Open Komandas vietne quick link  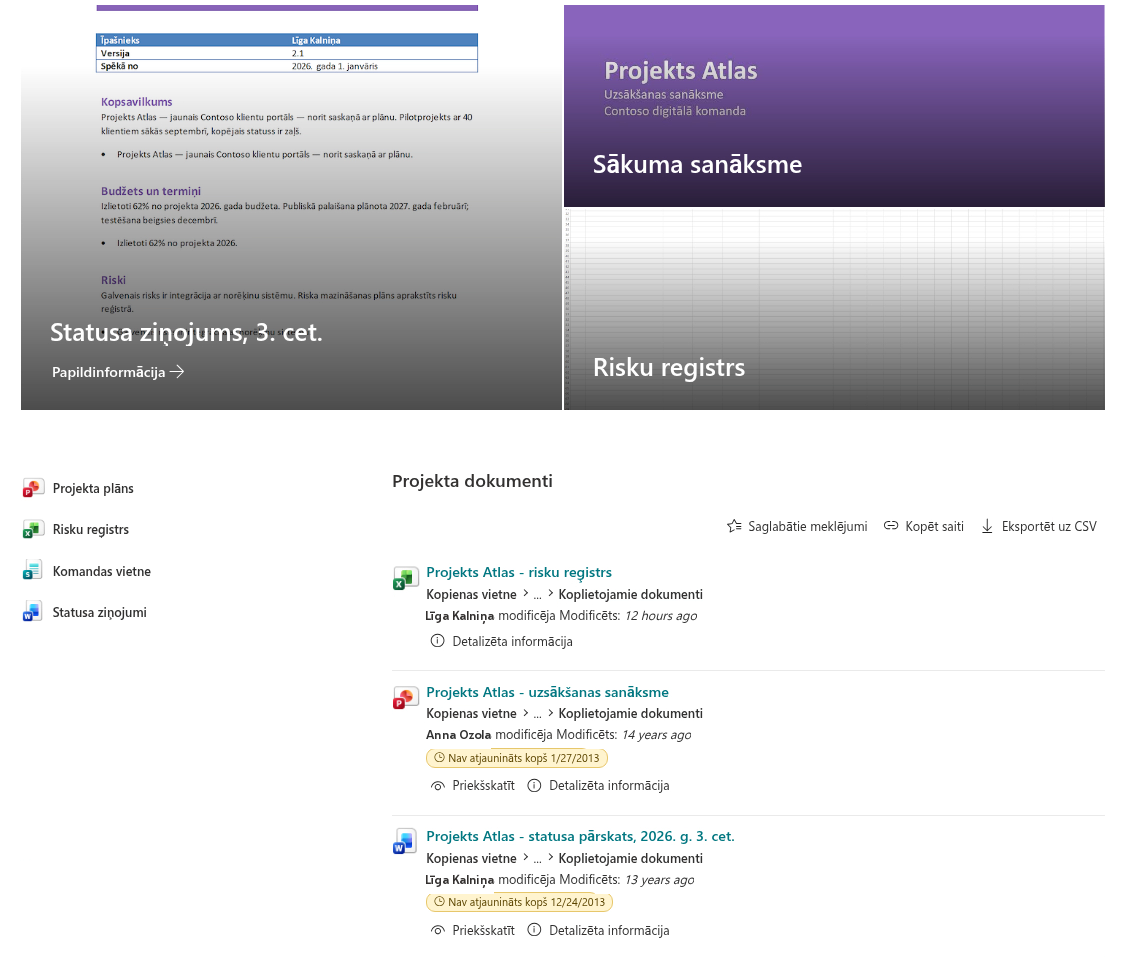tap(102, 571)
